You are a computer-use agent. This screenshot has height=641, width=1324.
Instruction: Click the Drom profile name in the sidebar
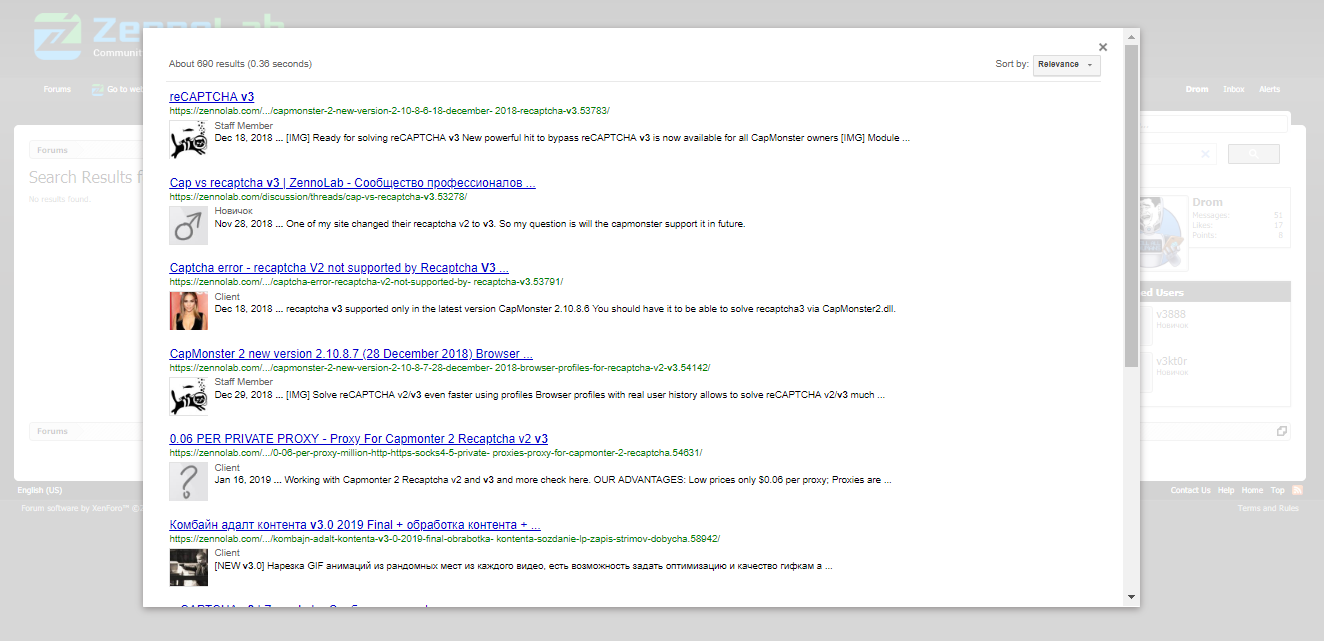[1207, 202]
